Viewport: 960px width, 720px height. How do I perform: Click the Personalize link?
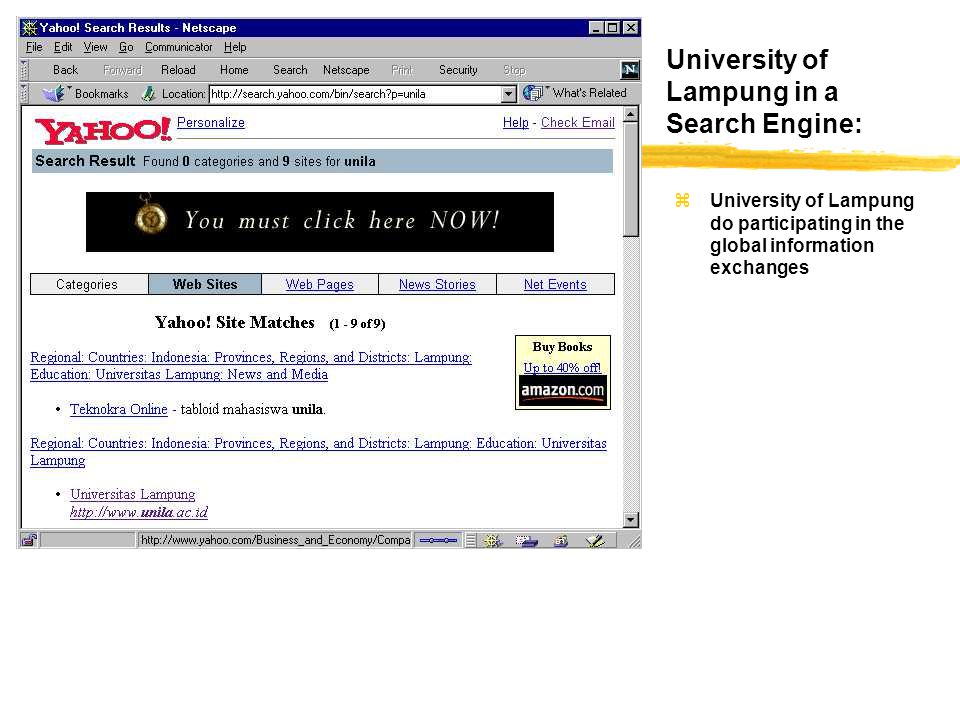tap(211, 122)
